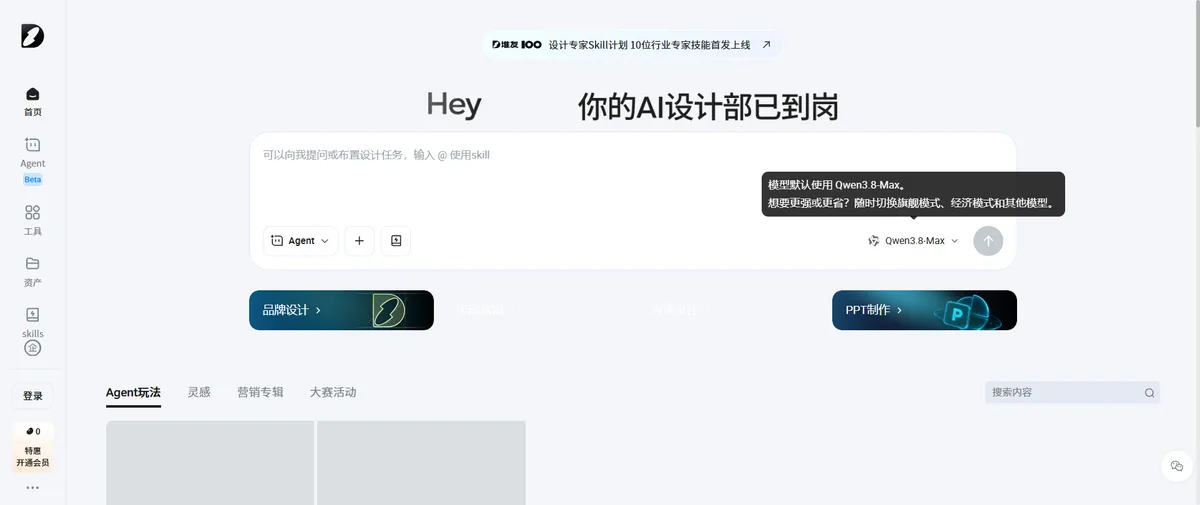Click the search magnifier icon
1200x505 pixels.
tap(1149, 393)
